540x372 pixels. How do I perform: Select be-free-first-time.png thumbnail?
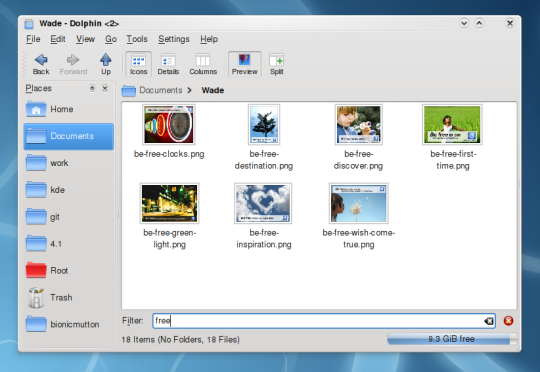pyautogui.click(x=452, y=124)
